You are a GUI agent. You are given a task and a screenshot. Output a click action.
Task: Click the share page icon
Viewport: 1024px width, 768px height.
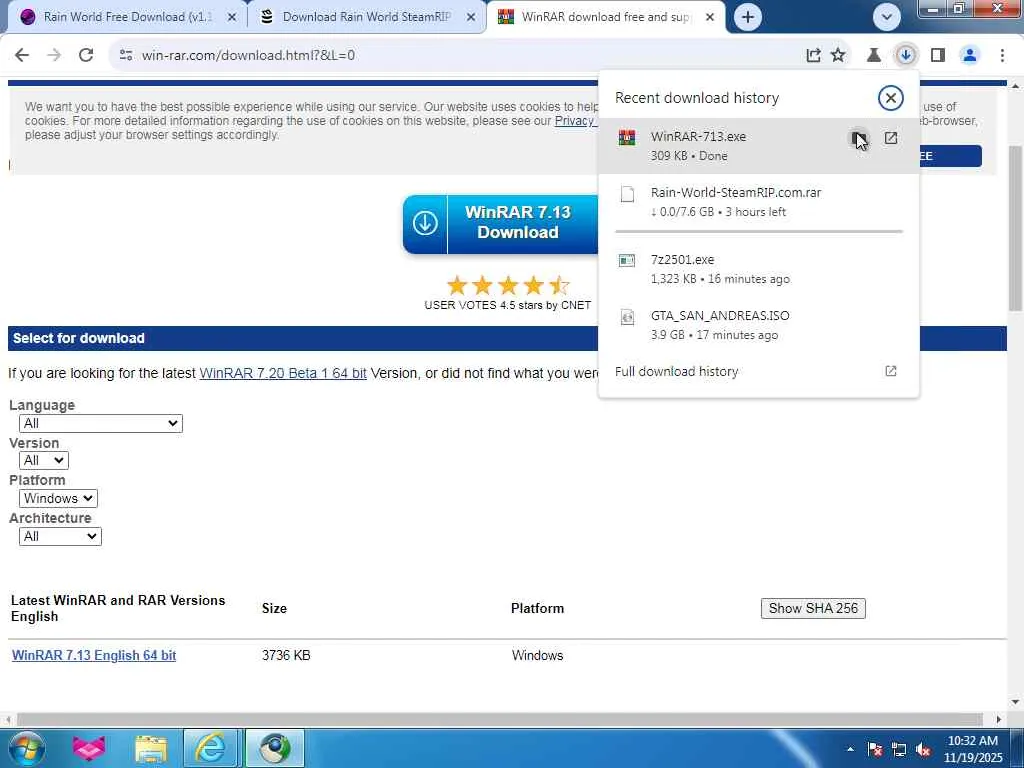pyautogui.click(x=813, y=56)
